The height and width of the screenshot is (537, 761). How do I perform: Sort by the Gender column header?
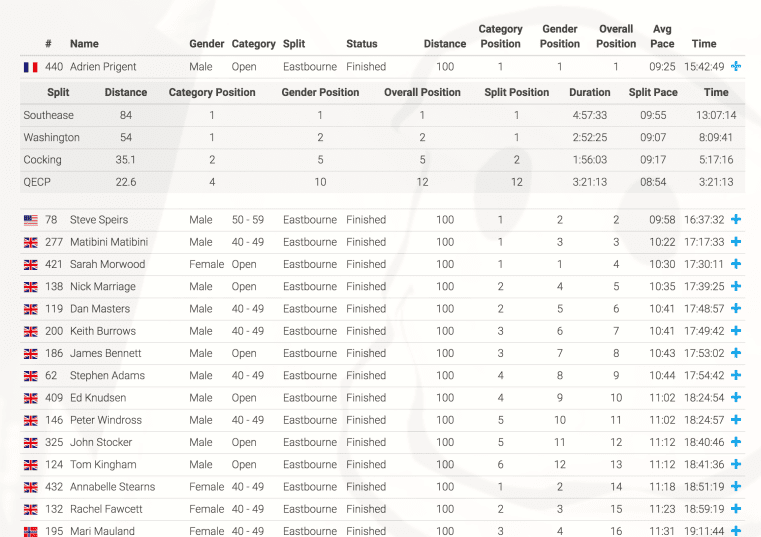pyautogui.click(x=207, y=44)
